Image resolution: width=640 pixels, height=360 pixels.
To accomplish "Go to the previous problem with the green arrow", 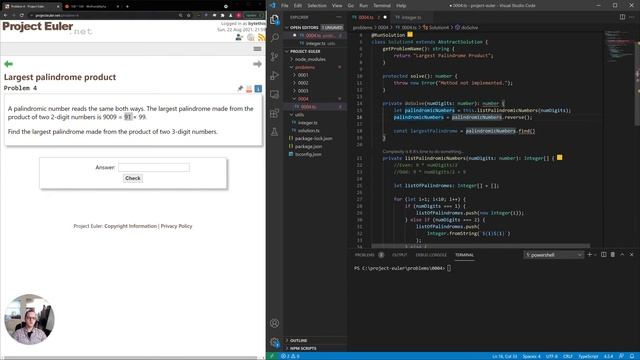I will point(9,64).
